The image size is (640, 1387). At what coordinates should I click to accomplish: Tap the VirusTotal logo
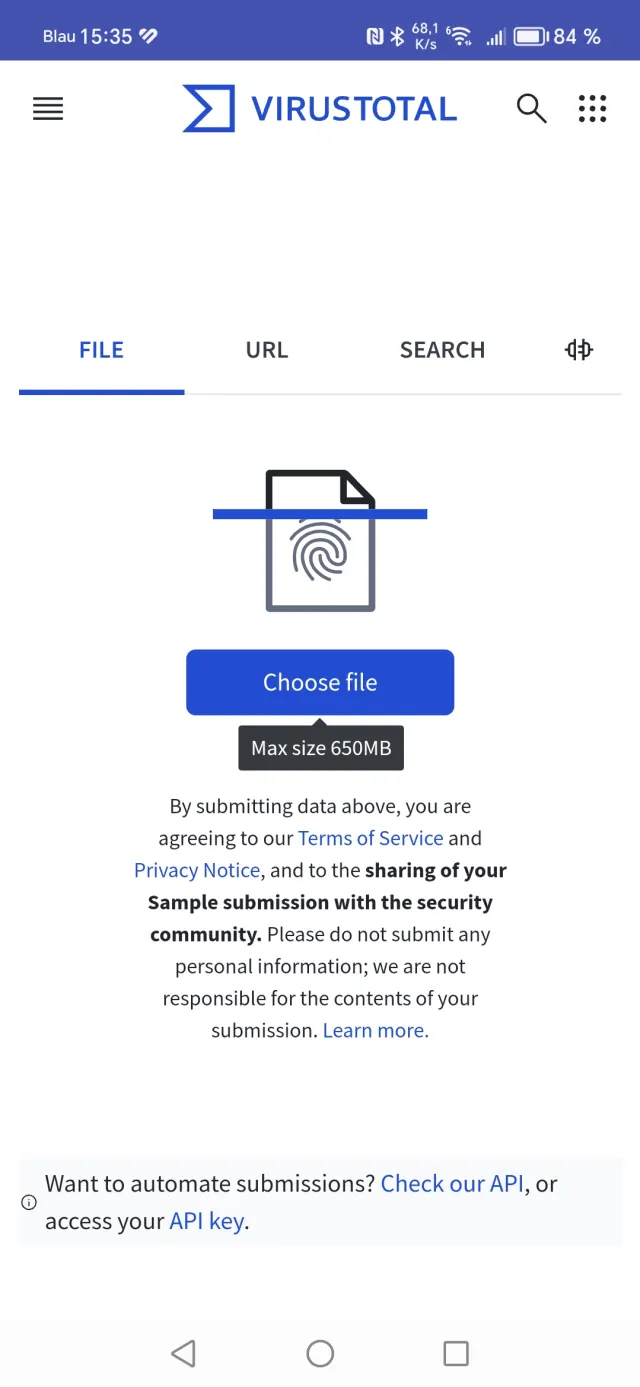click(319, 108)
